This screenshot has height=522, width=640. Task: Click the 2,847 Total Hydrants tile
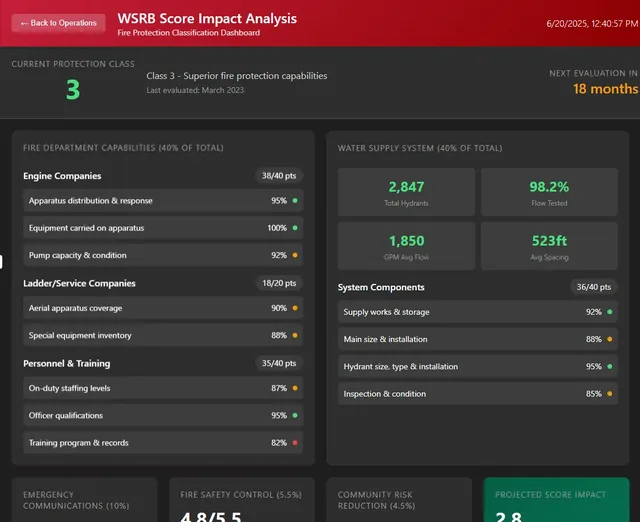click(406, 192)
